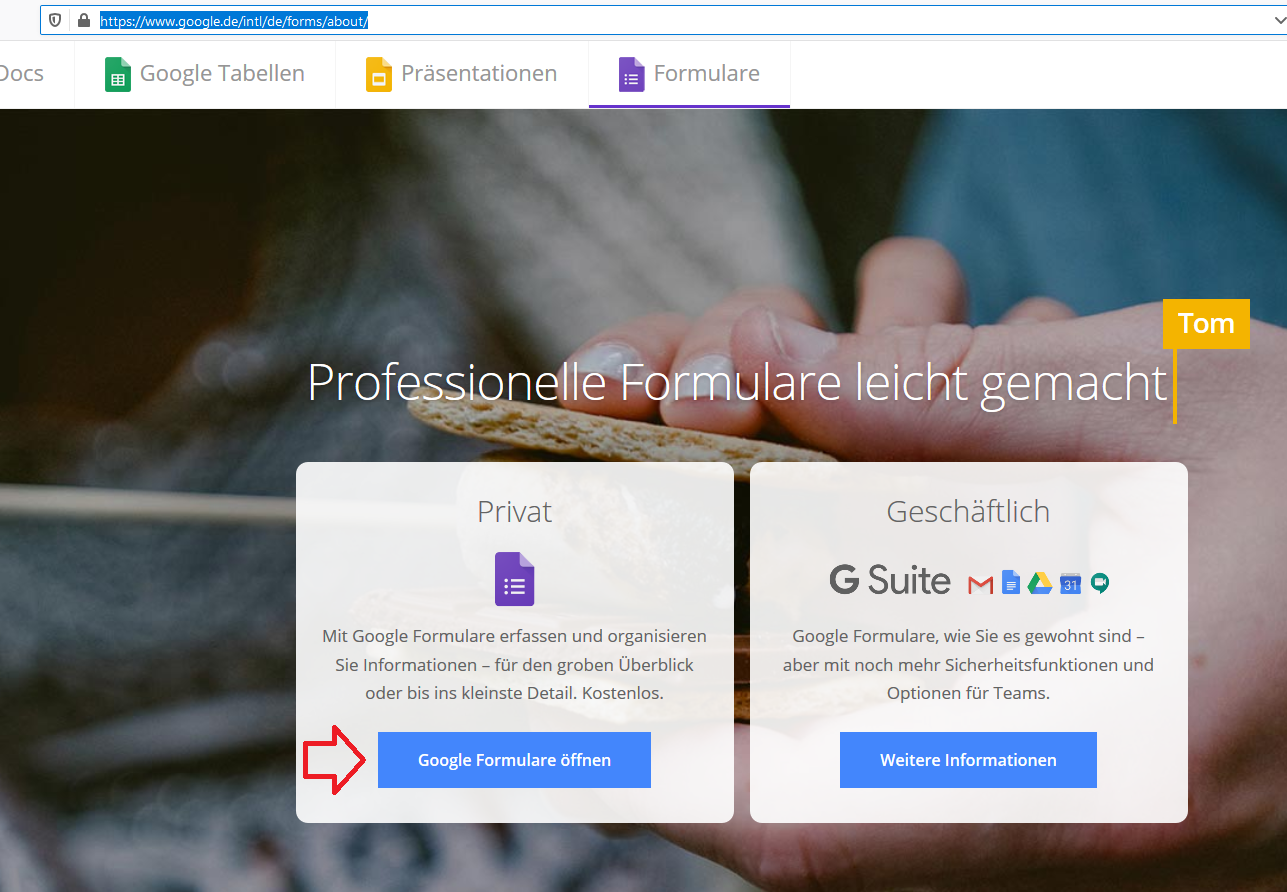Click the Google Drive triangle icon
Viewport: 1287px width, 892px height.
[1040, 583]
